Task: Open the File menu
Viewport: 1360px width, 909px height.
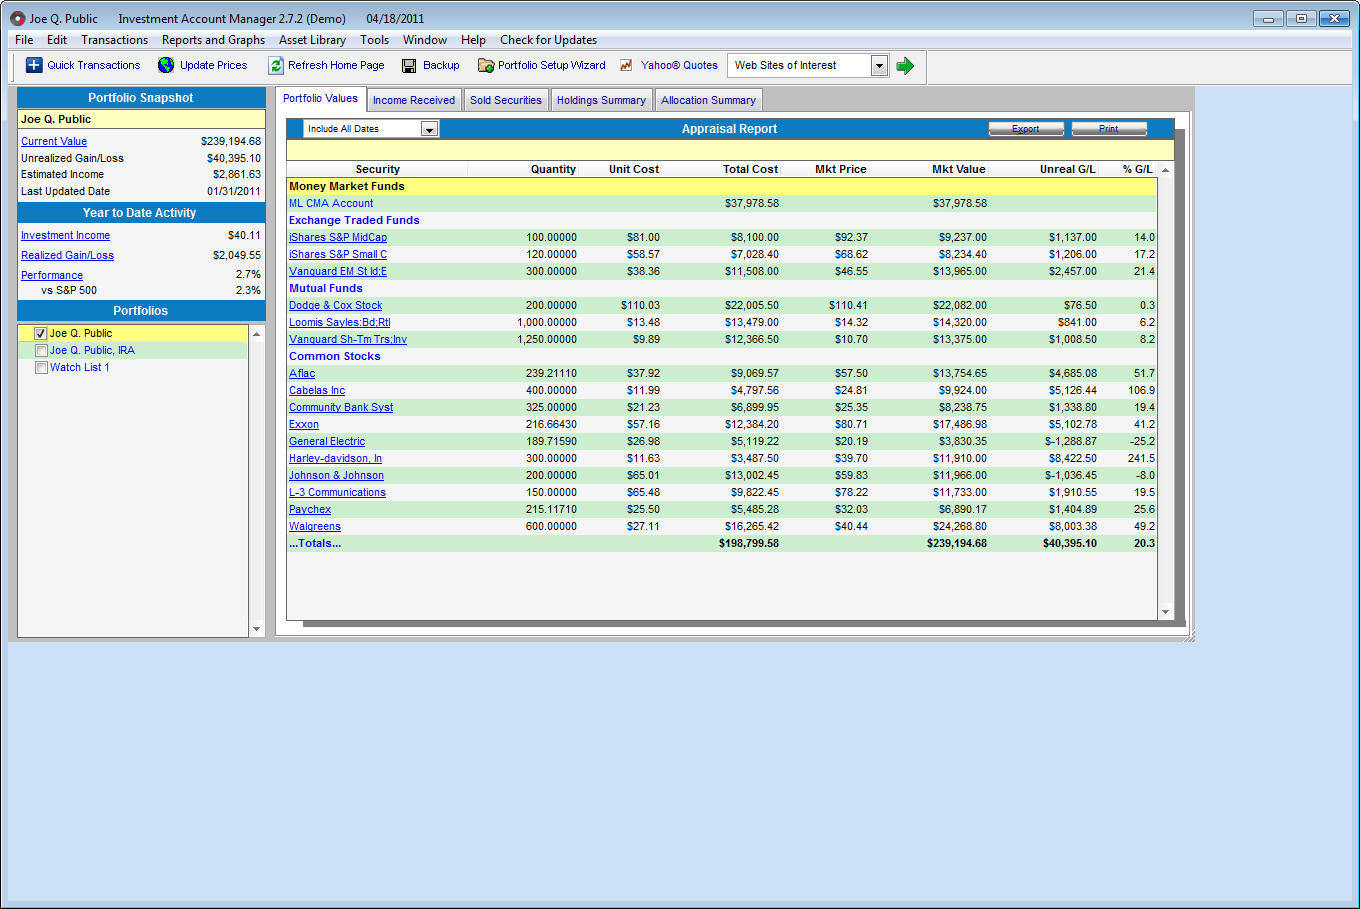Action: (x=24, y=40)
